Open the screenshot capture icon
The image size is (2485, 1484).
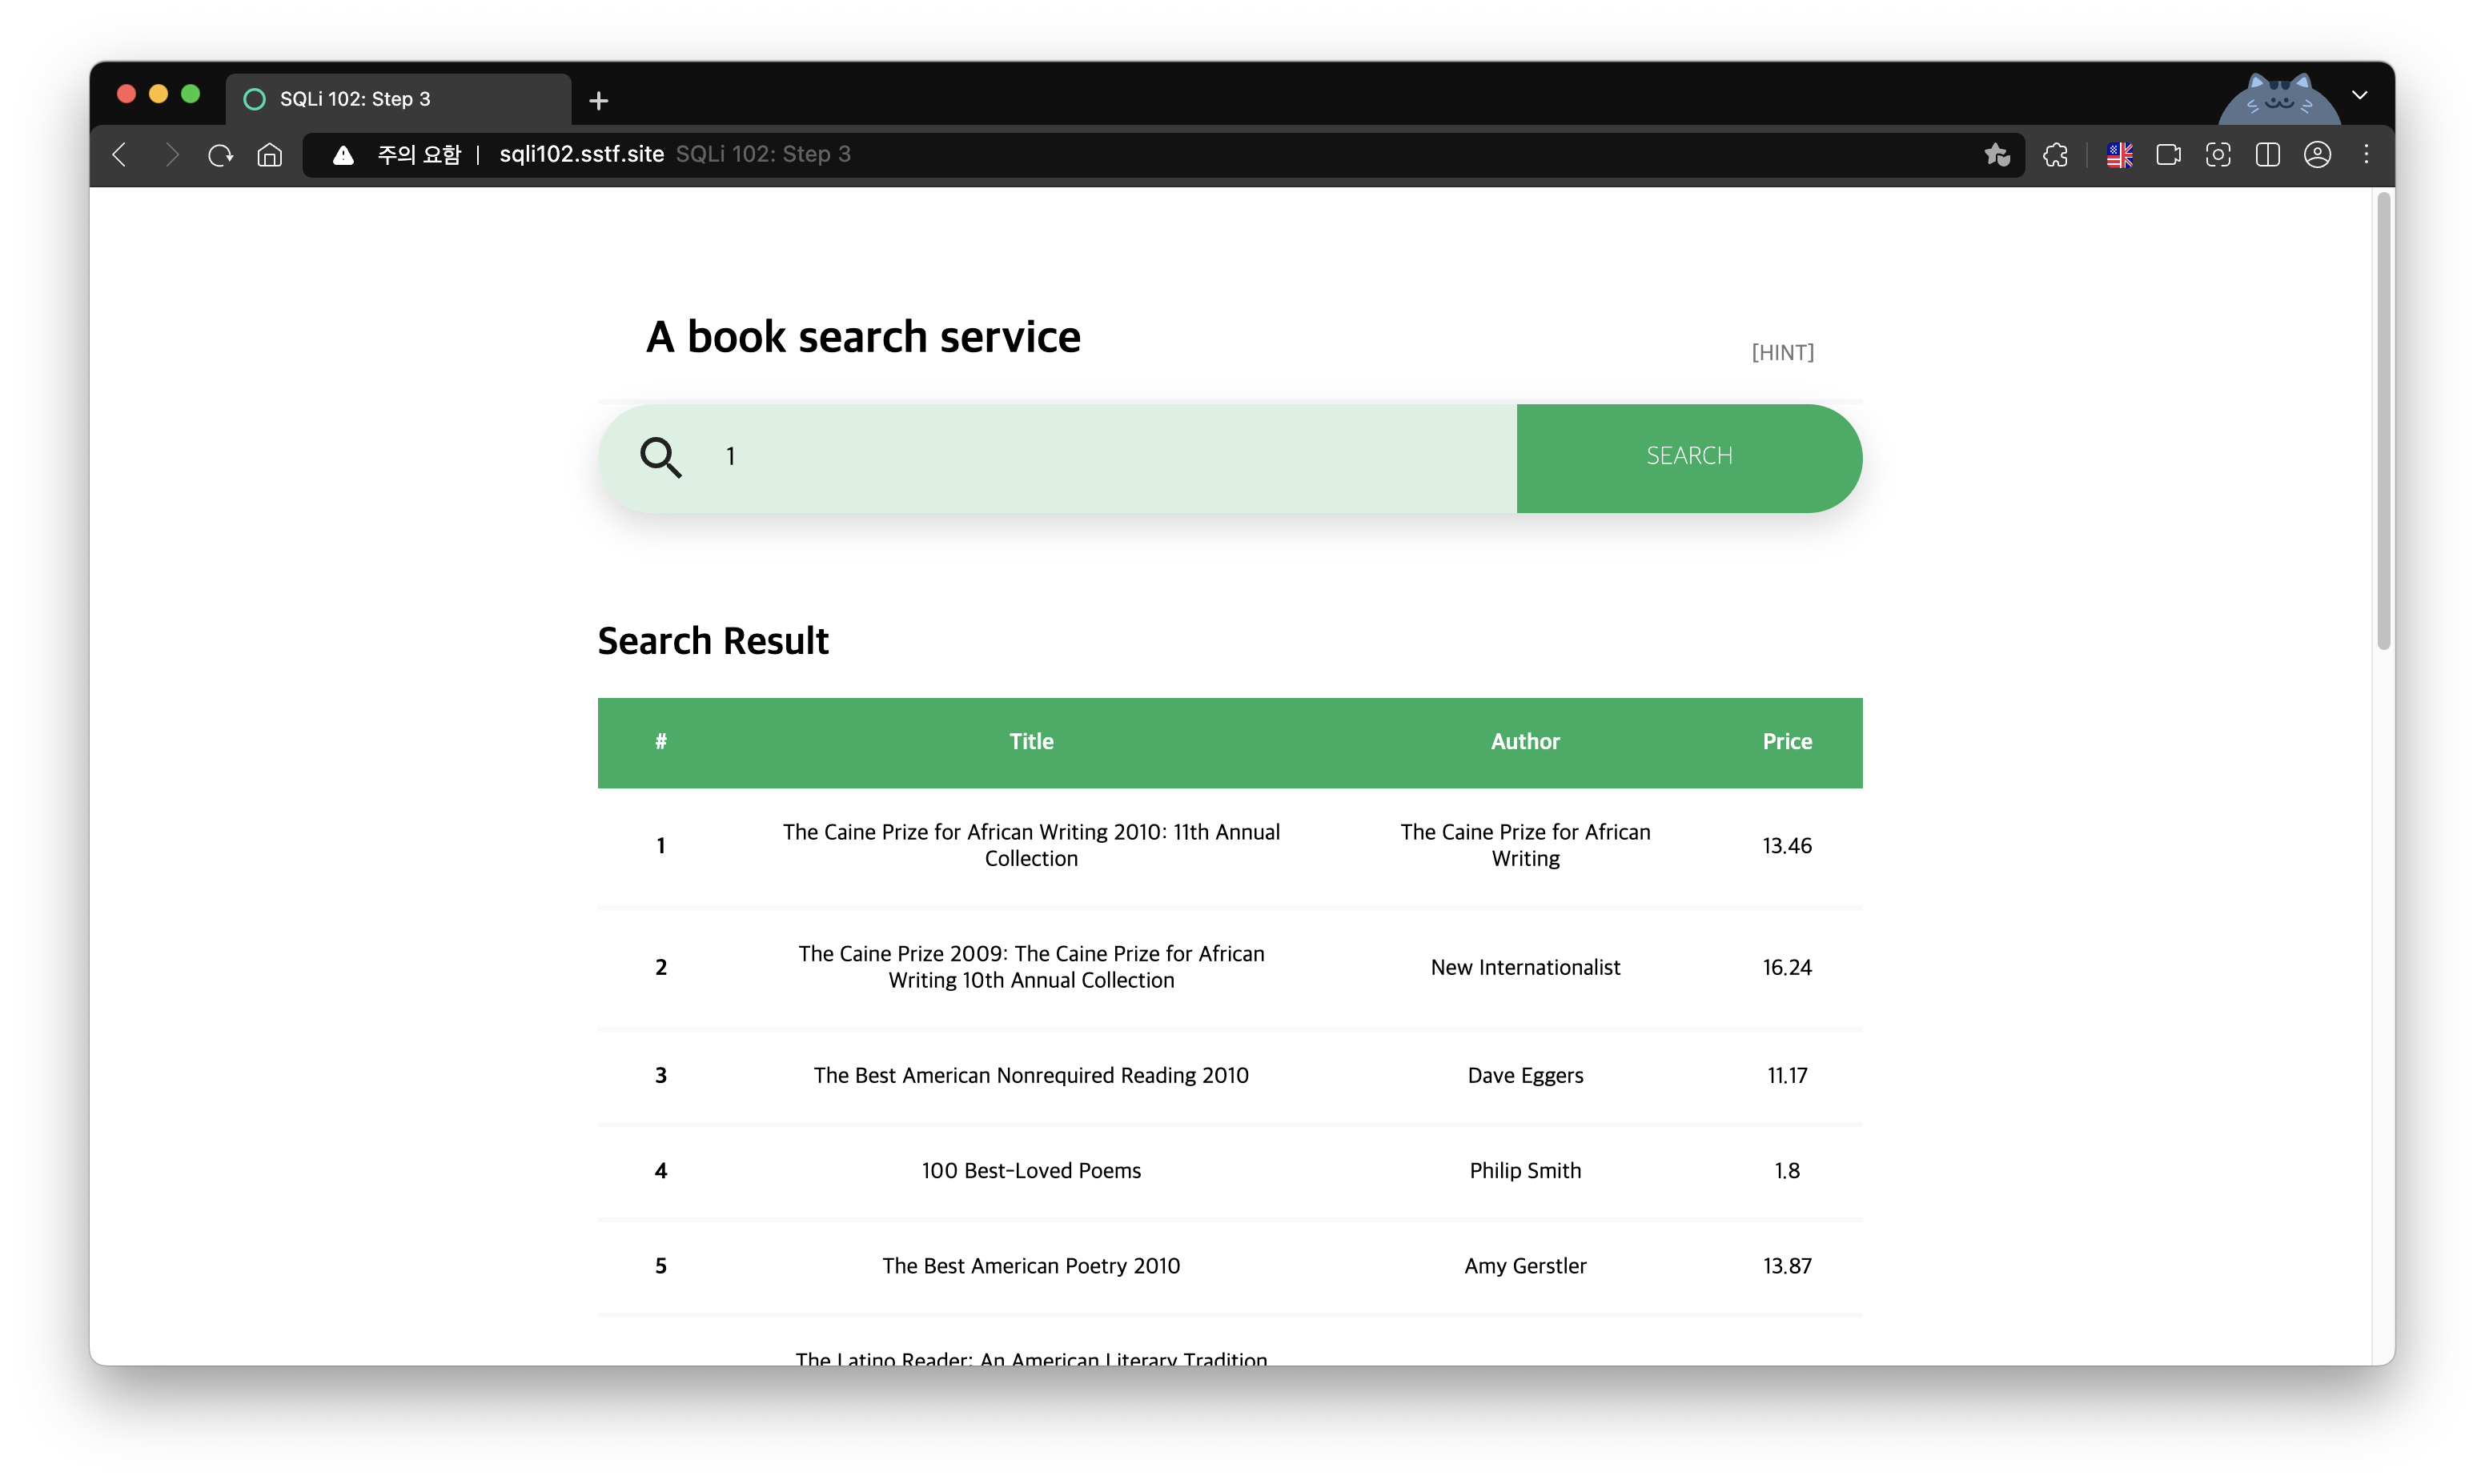point(2218,154)
